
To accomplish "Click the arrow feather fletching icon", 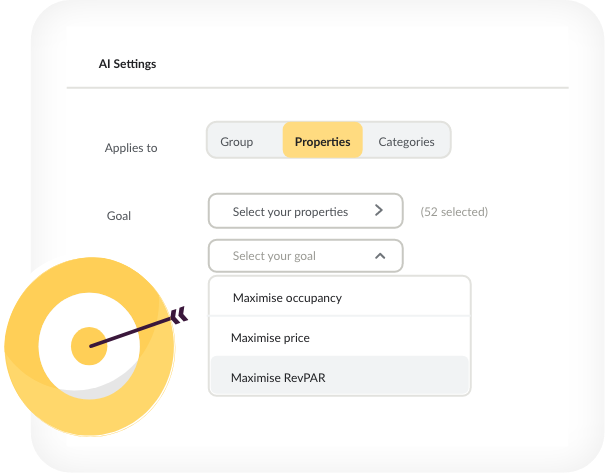I will pyautogui.click(x=179, y=315).
